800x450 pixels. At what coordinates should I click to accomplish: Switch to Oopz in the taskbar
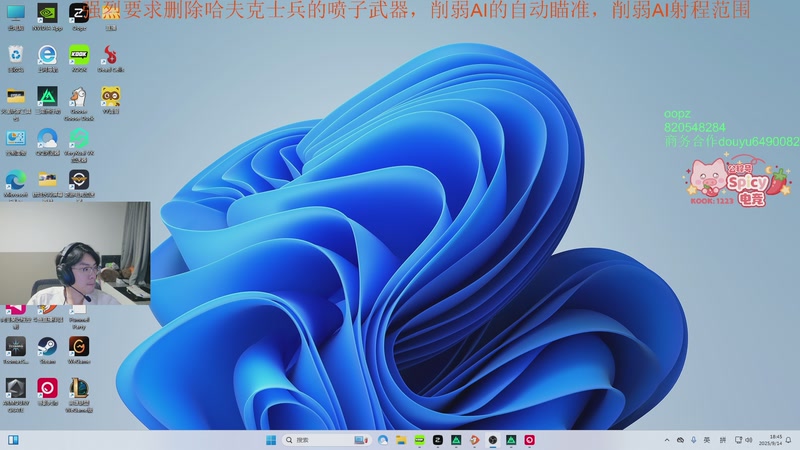(438, 440)
